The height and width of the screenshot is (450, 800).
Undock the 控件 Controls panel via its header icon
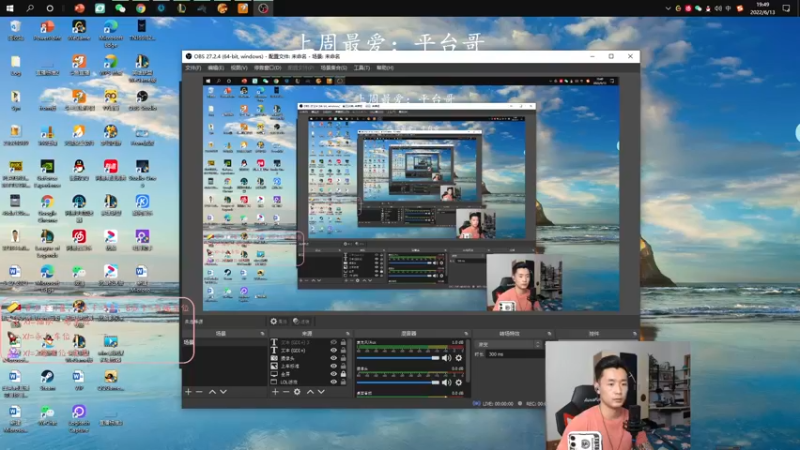tap(635, 334)
